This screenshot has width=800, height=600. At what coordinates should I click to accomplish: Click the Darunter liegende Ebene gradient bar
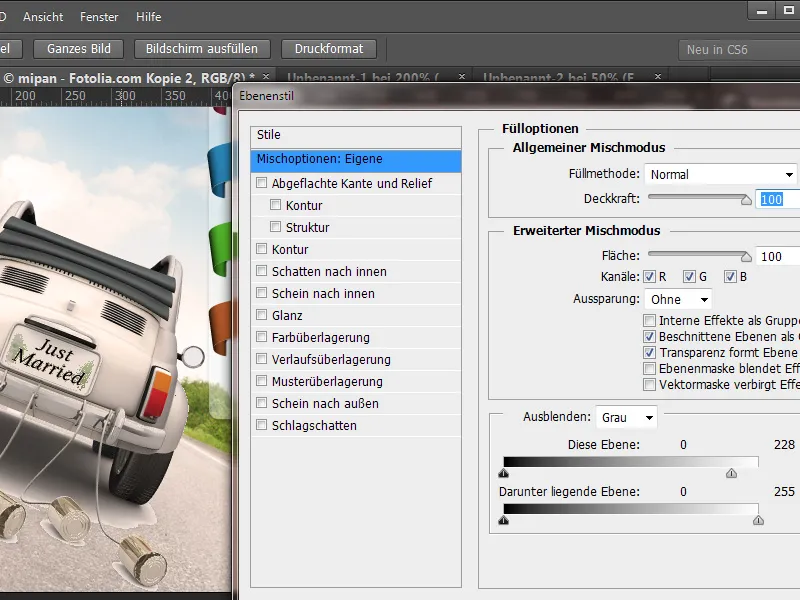pyautogui.click(x=631, y=509)
